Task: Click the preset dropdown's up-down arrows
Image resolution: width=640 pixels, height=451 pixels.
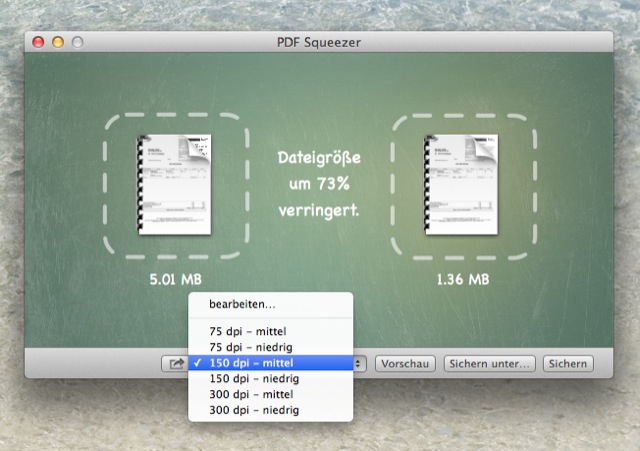Action: click(360, 364)
